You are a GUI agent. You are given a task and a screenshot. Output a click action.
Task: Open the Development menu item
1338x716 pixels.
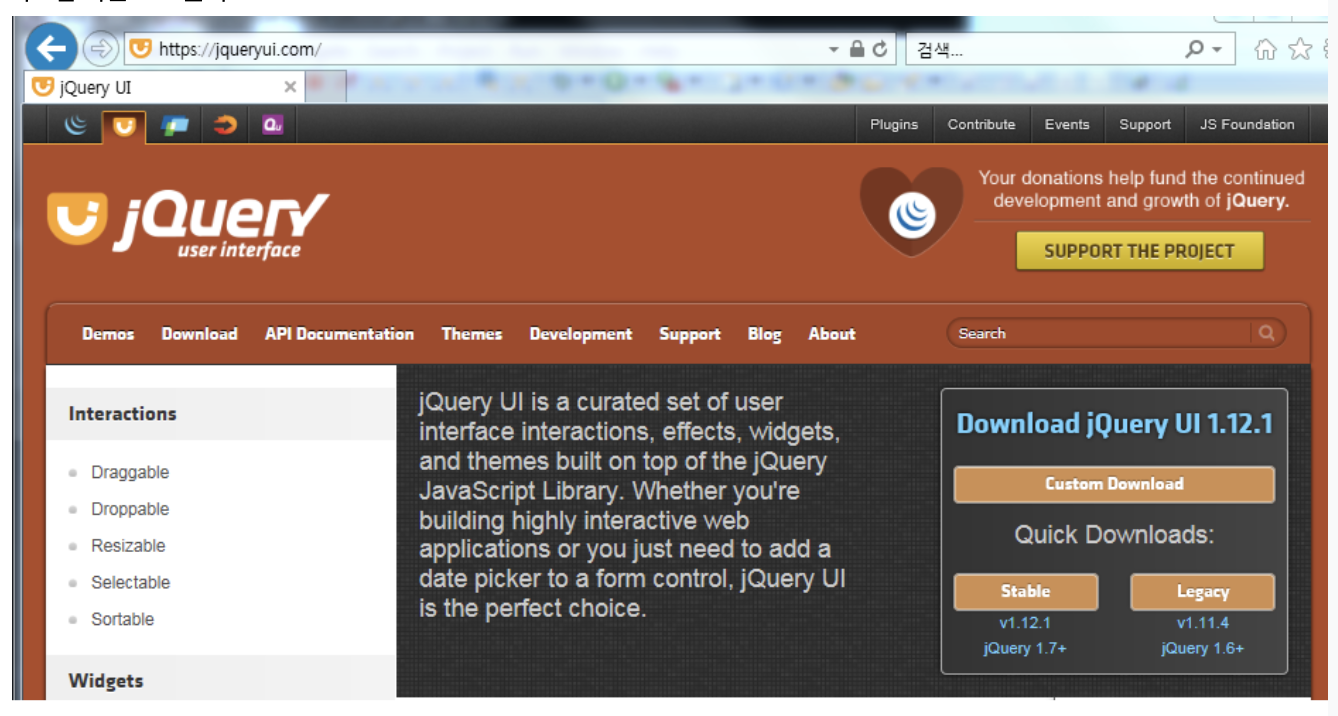click(581, 334)
